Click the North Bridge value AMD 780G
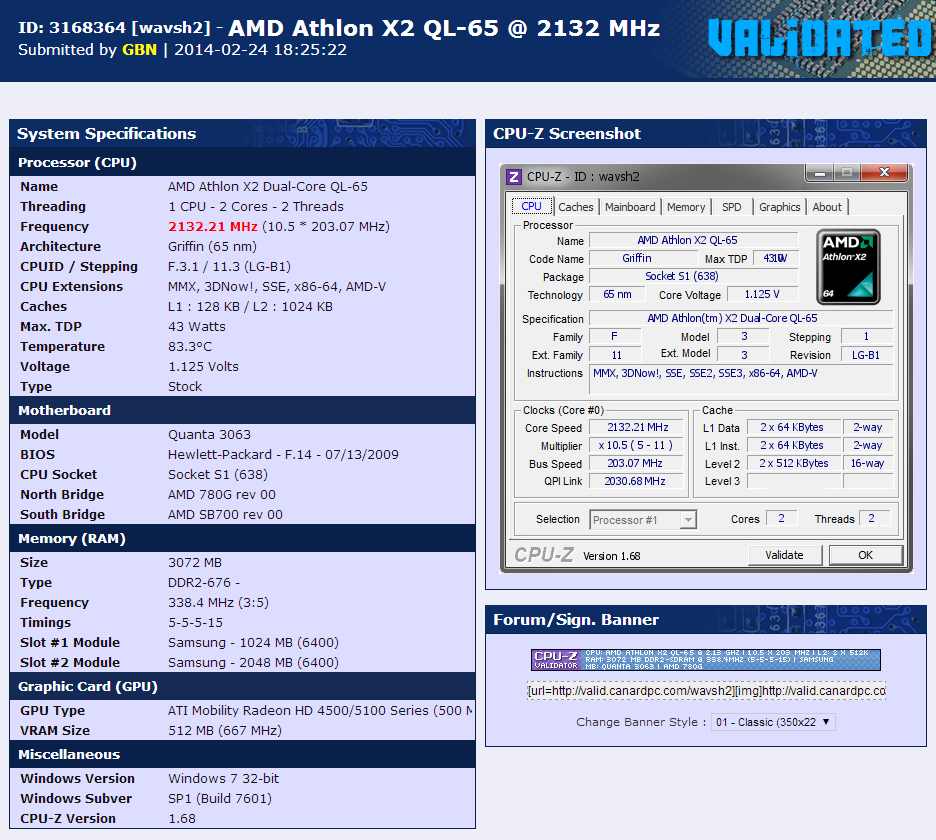 221,495
